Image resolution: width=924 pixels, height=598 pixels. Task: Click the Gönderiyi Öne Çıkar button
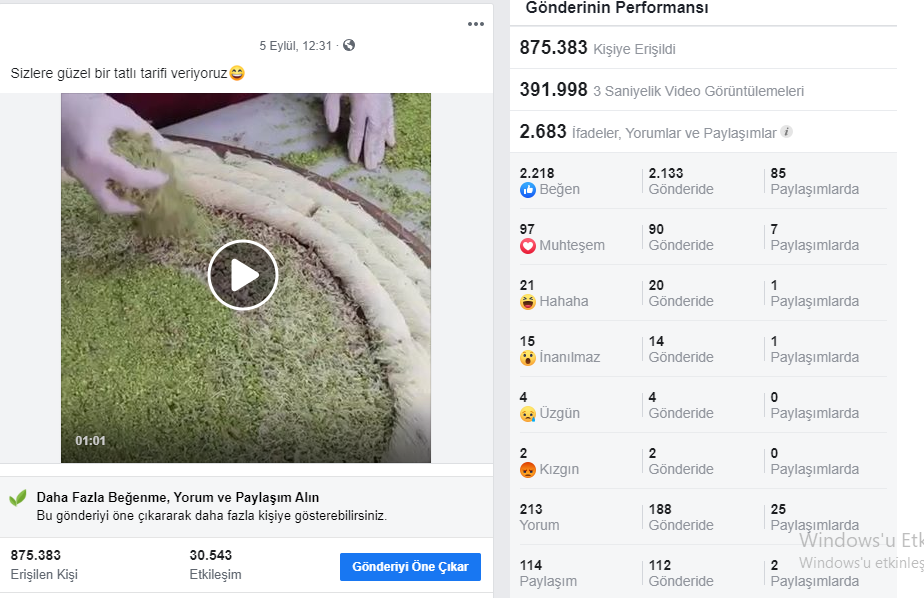[x=410, y=567]
